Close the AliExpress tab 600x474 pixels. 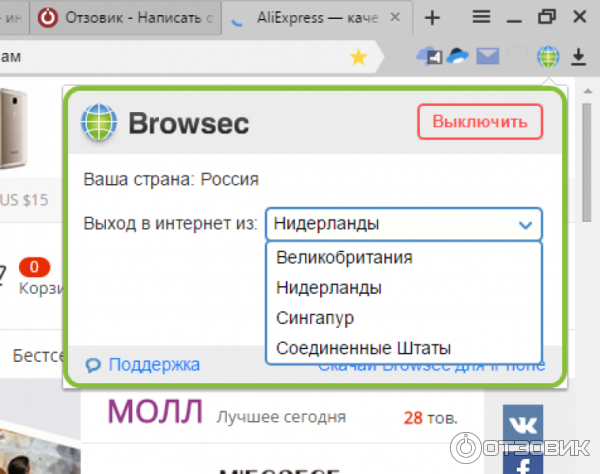click(x=400, y=18)
